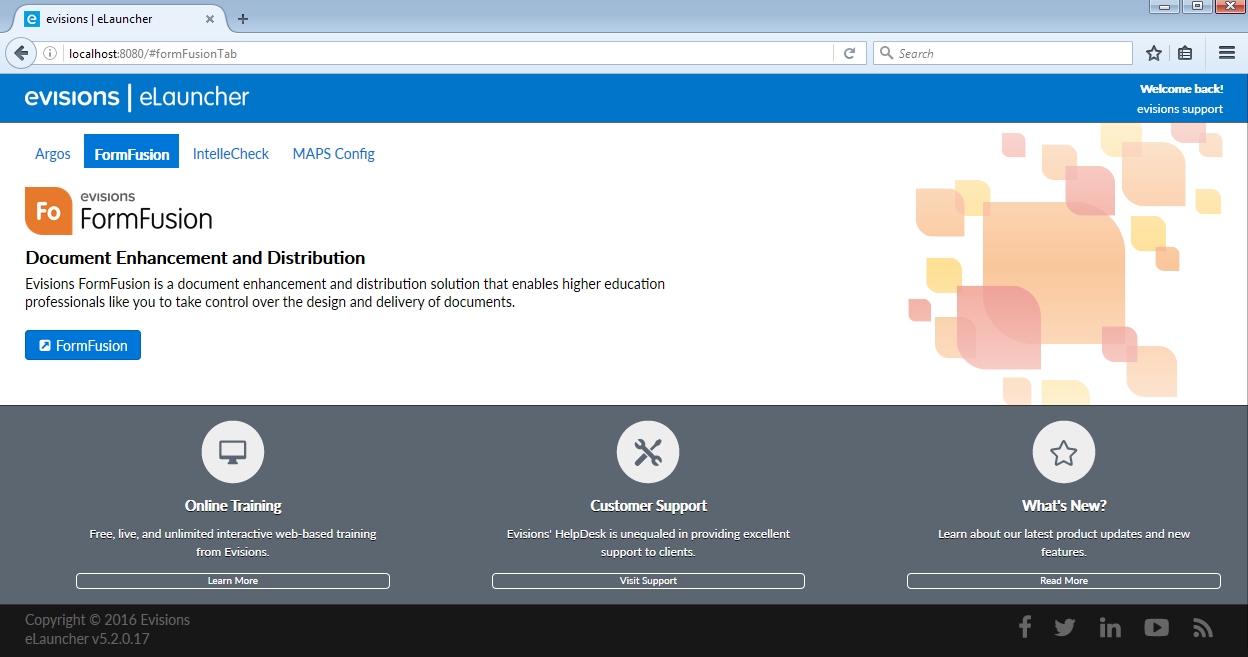
Task: Click the Customer Support heading
Action: (x=648, y=506)
